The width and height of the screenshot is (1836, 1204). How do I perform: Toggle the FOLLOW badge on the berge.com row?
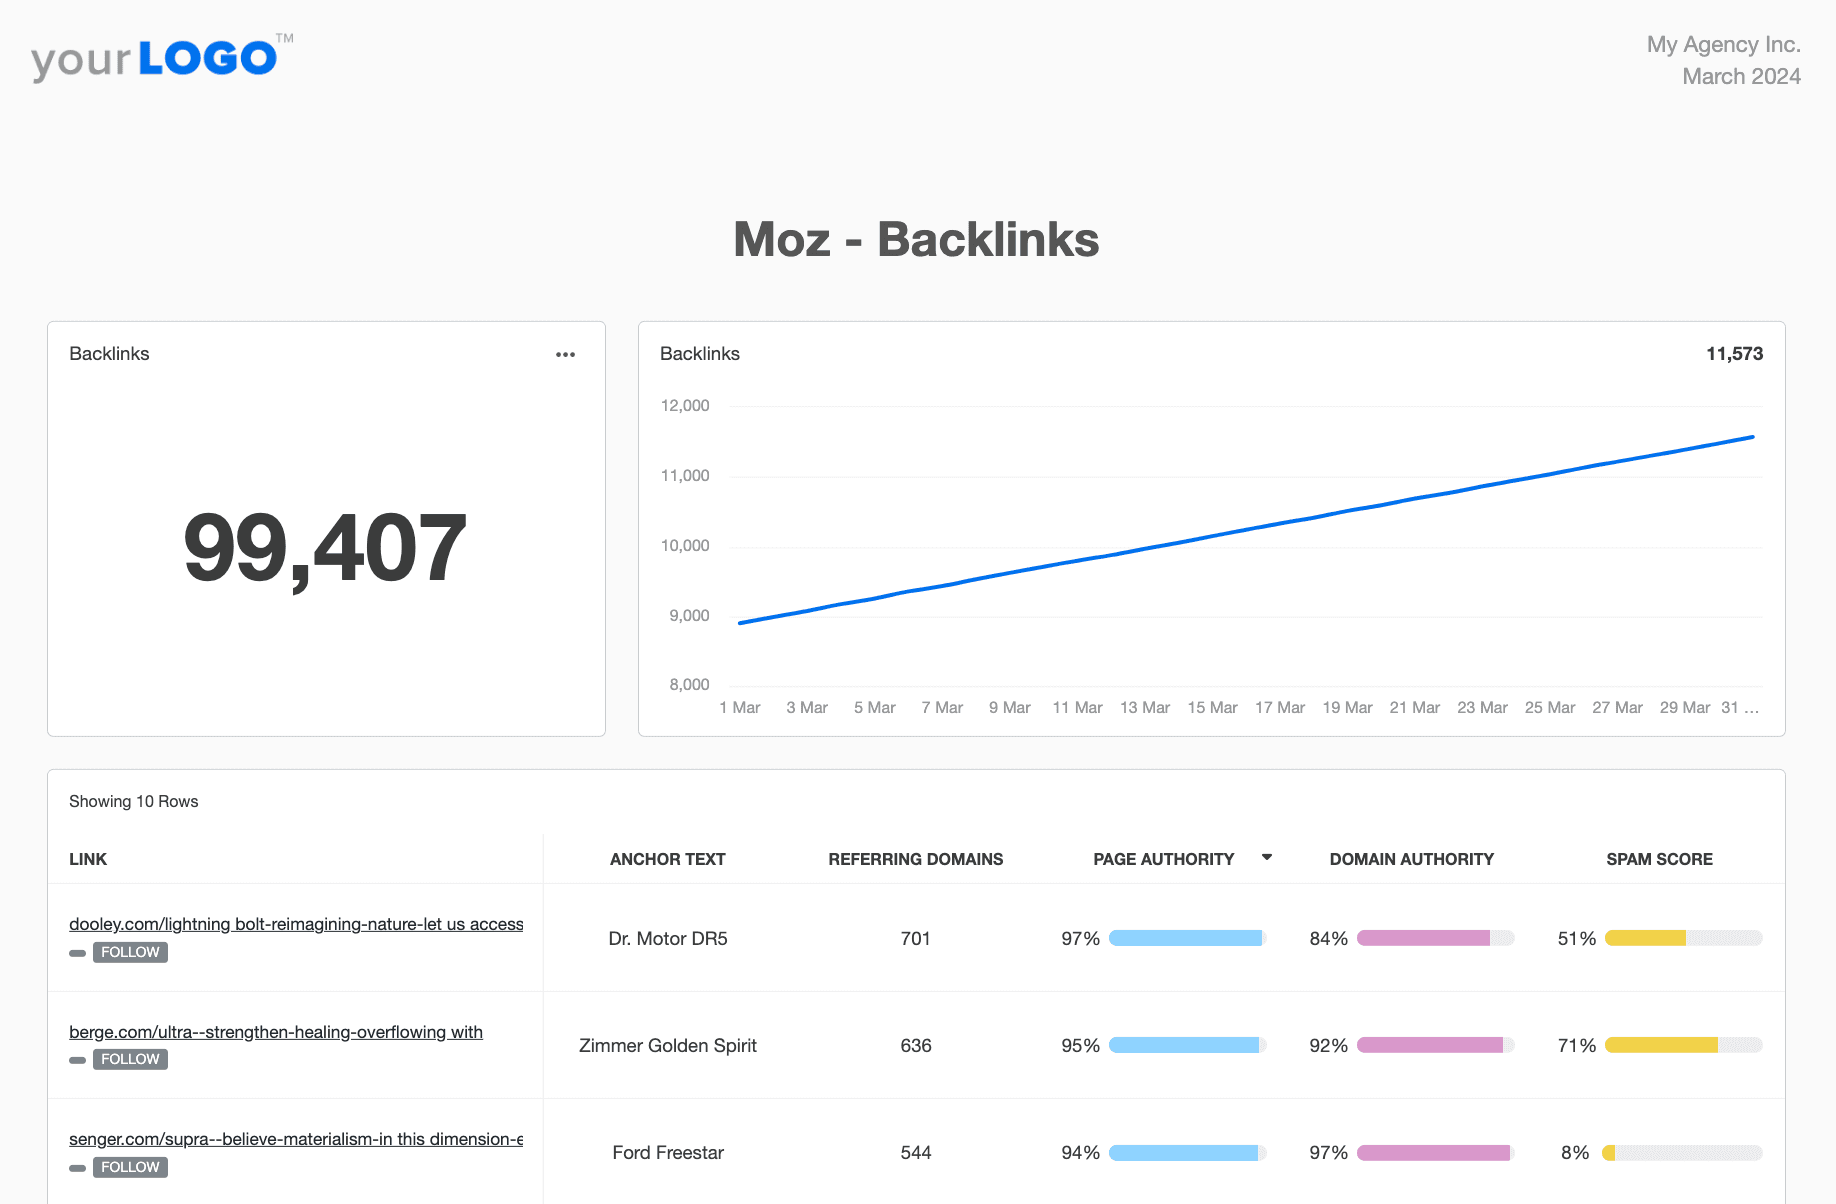click(x=130, y=1059)
